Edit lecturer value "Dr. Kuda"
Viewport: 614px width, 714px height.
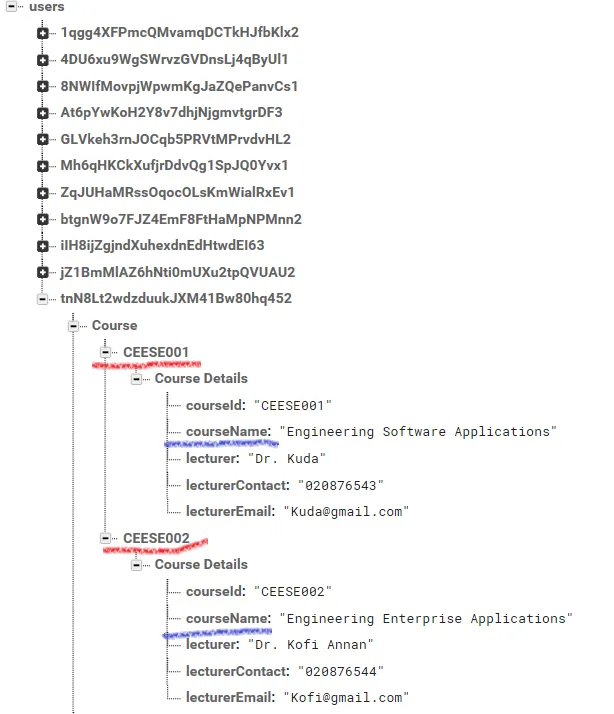coord(287,458)
